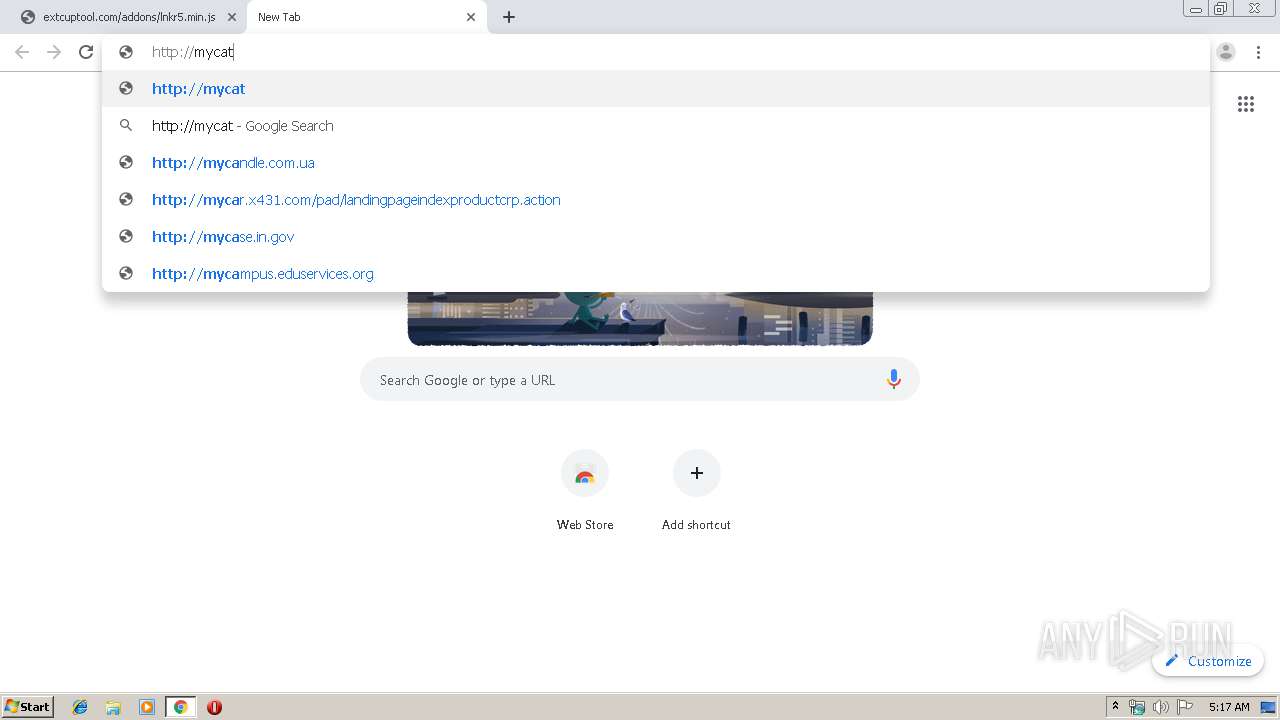Click the Add shortcut plus icon
Viewport: 1280px width, 720px height.
[697, 473]
